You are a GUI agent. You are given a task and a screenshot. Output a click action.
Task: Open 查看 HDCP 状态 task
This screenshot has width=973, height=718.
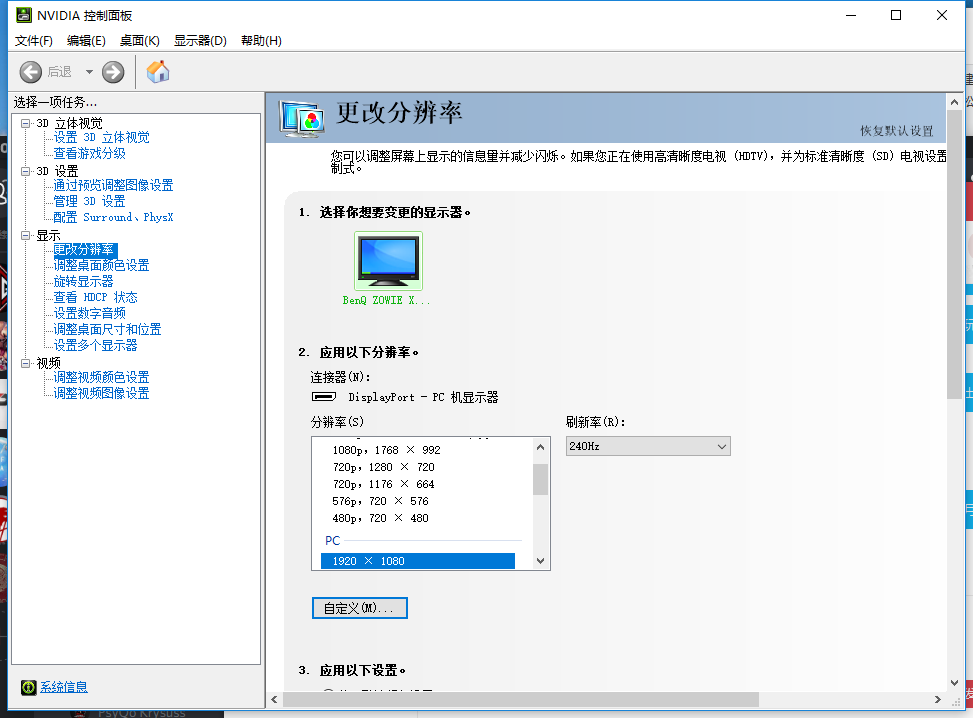click(x=96, y=297)
